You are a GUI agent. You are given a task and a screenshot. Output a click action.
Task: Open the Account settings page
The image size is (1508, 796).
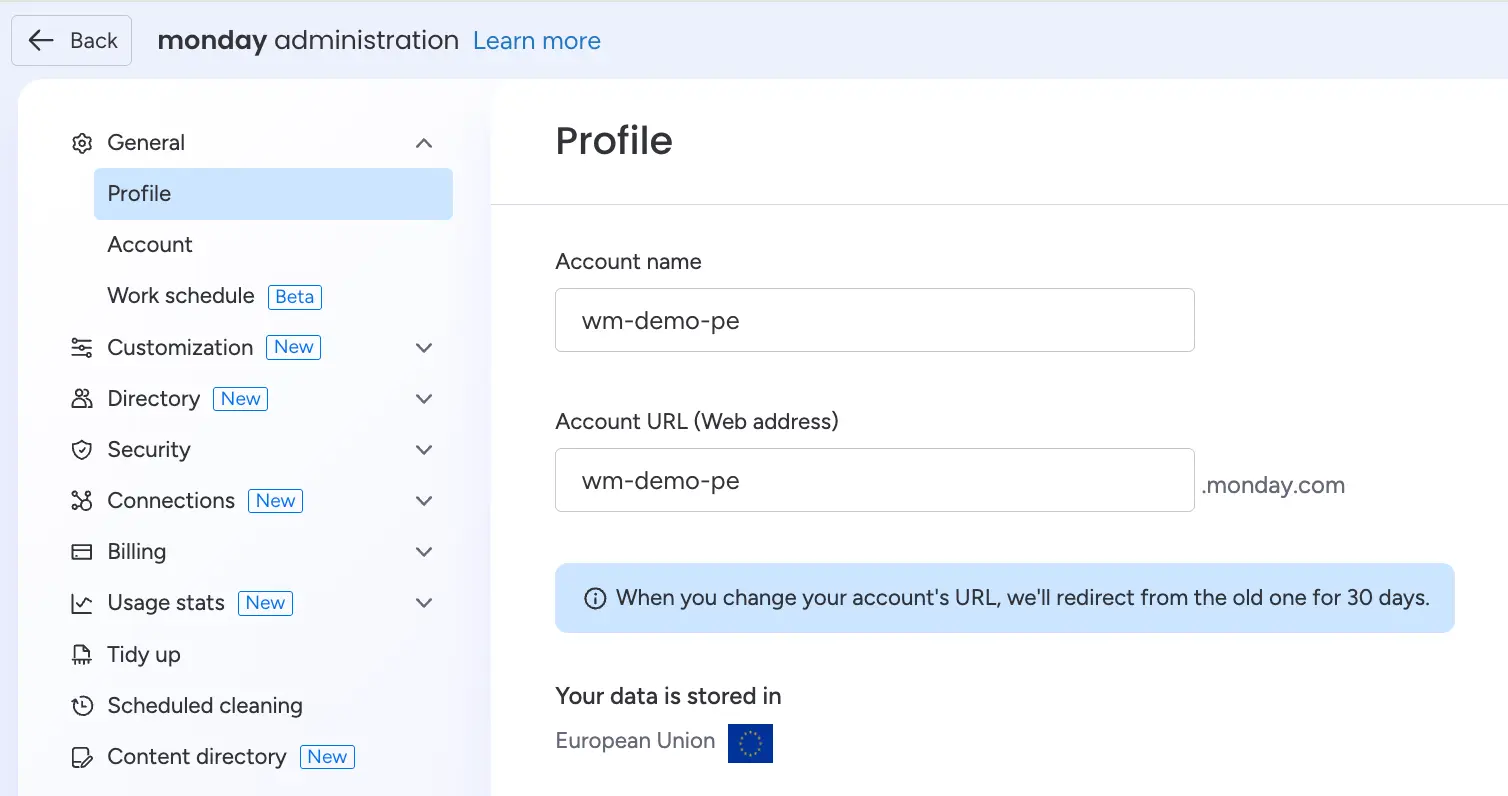pyautogui.click(x=150, y=245)
